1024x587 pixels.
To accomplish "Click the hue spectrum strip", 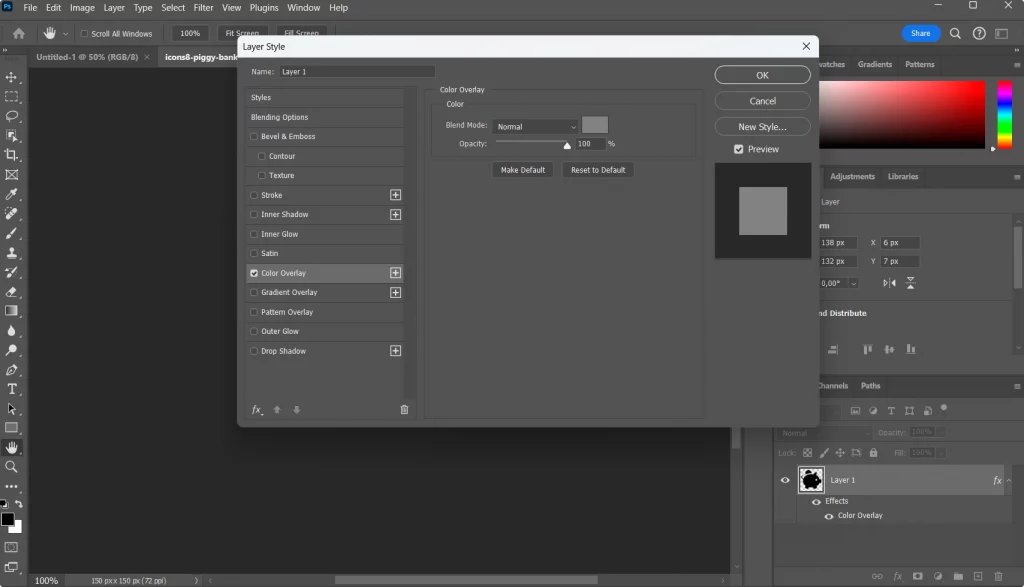I will click(1004, 115).
